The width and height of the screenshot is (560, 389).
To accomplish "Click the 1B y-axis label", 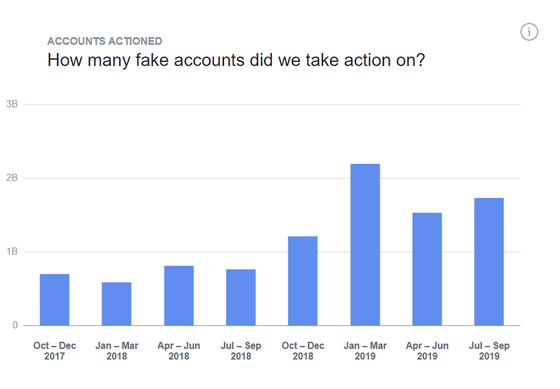I will [x=12, y=251].
